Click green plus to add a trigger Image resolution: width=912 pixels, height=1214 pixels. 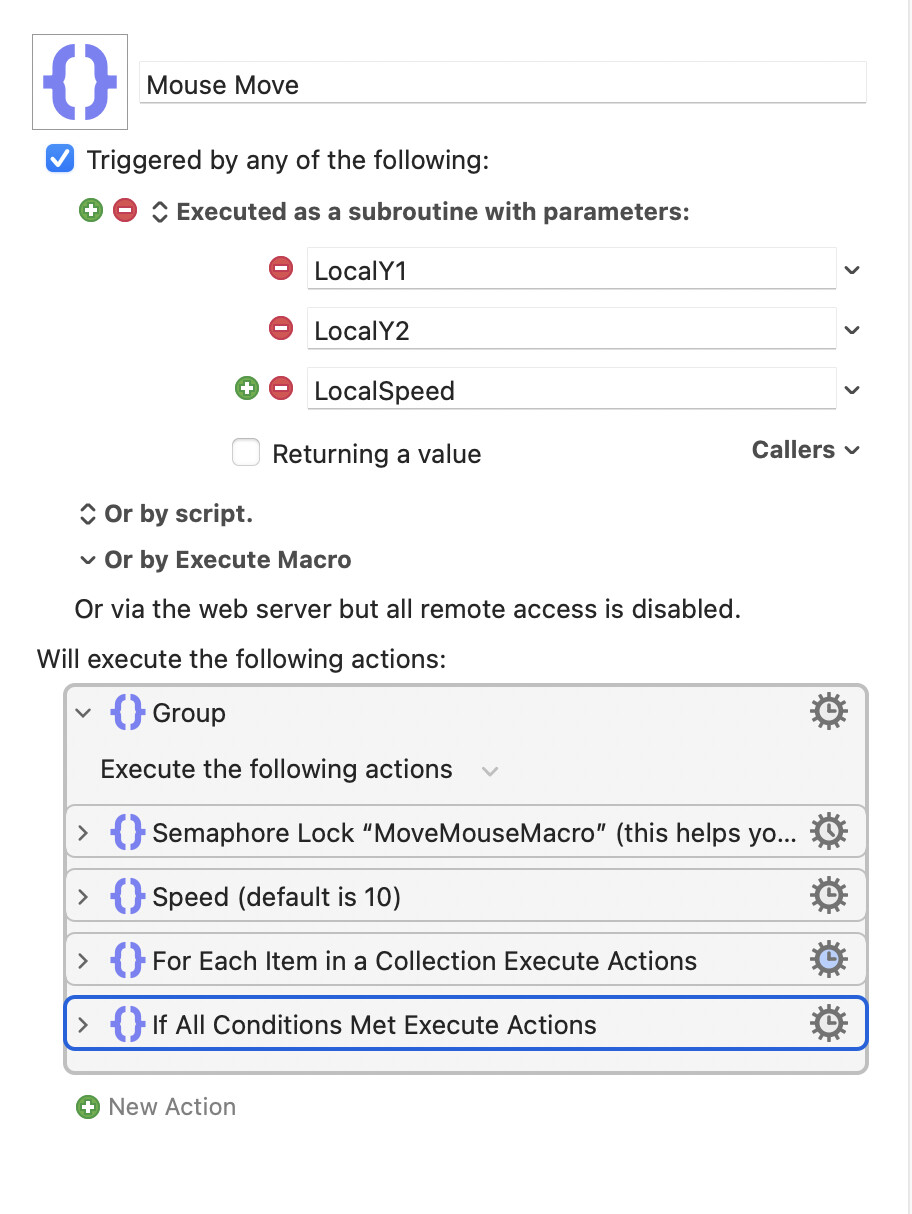(x=91, y=211)
